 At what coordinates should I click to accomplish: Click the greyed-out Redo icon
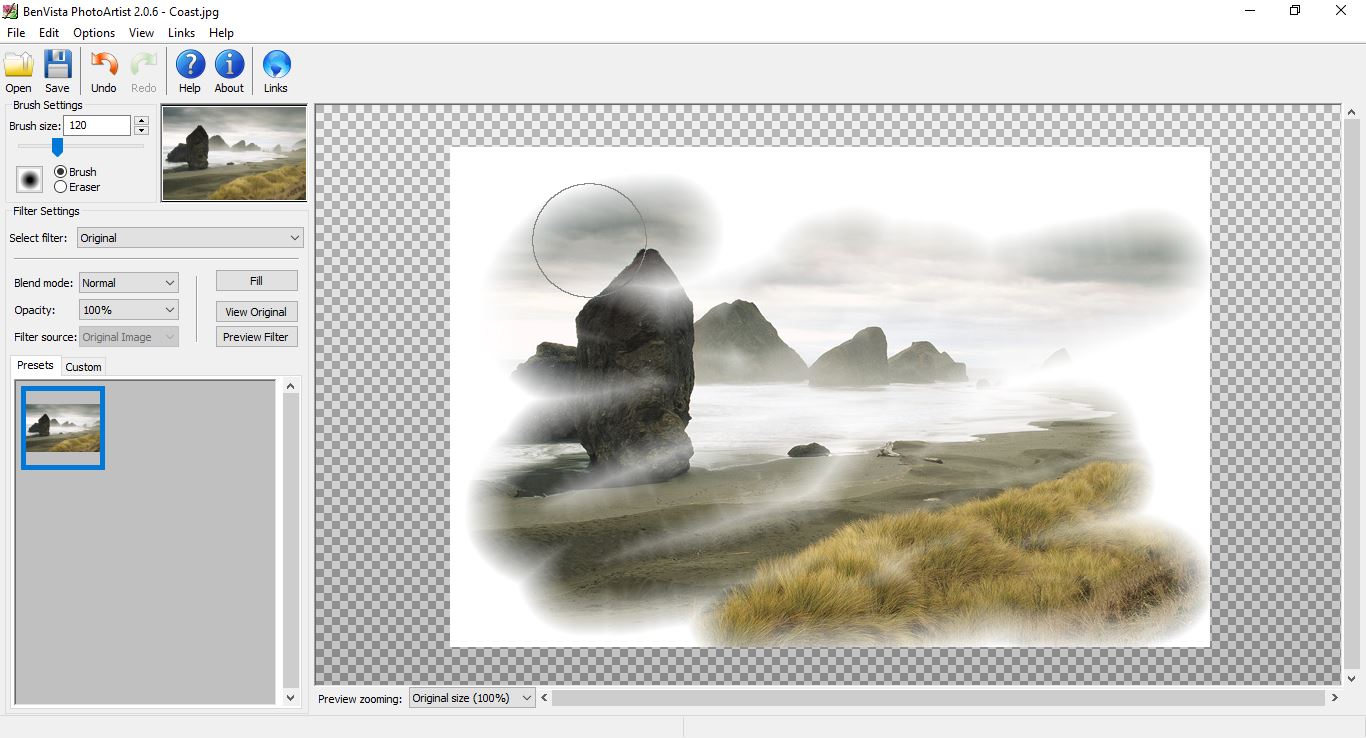(x=144, y=66)
